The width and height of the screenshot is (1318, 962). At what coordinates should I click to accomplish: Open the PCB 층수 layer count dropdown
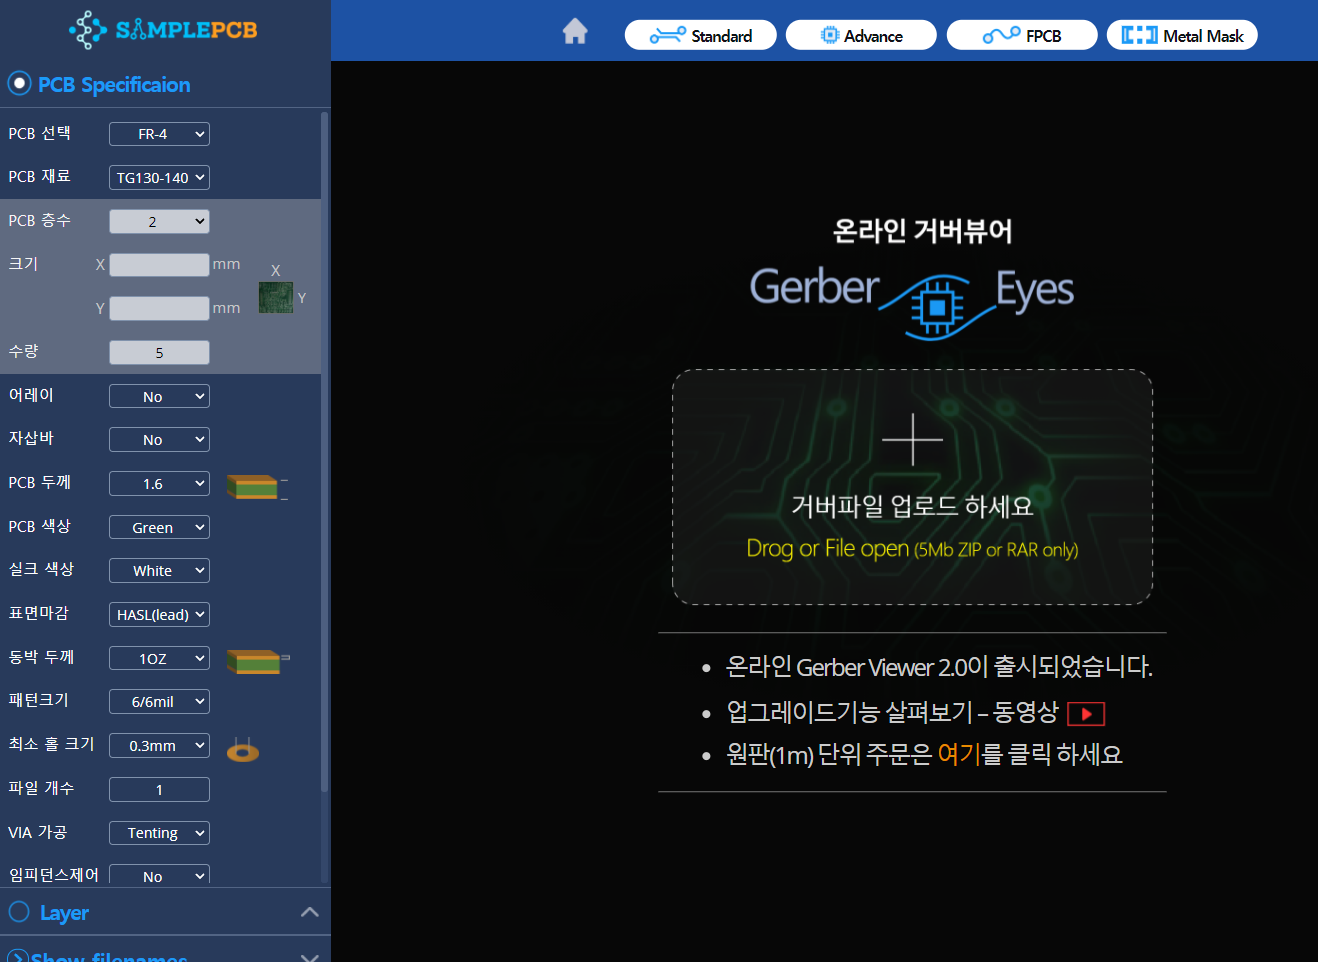tap(159, 222)
